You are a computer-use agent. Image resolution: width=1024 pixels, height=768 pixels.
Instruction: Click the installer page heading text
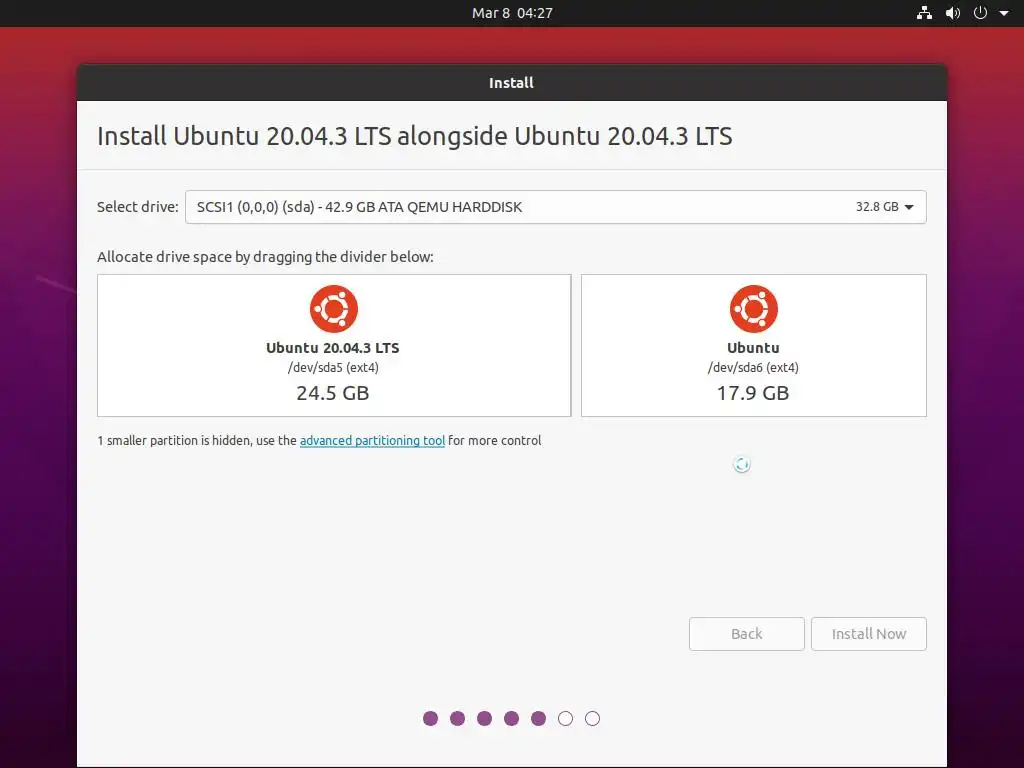415,136
